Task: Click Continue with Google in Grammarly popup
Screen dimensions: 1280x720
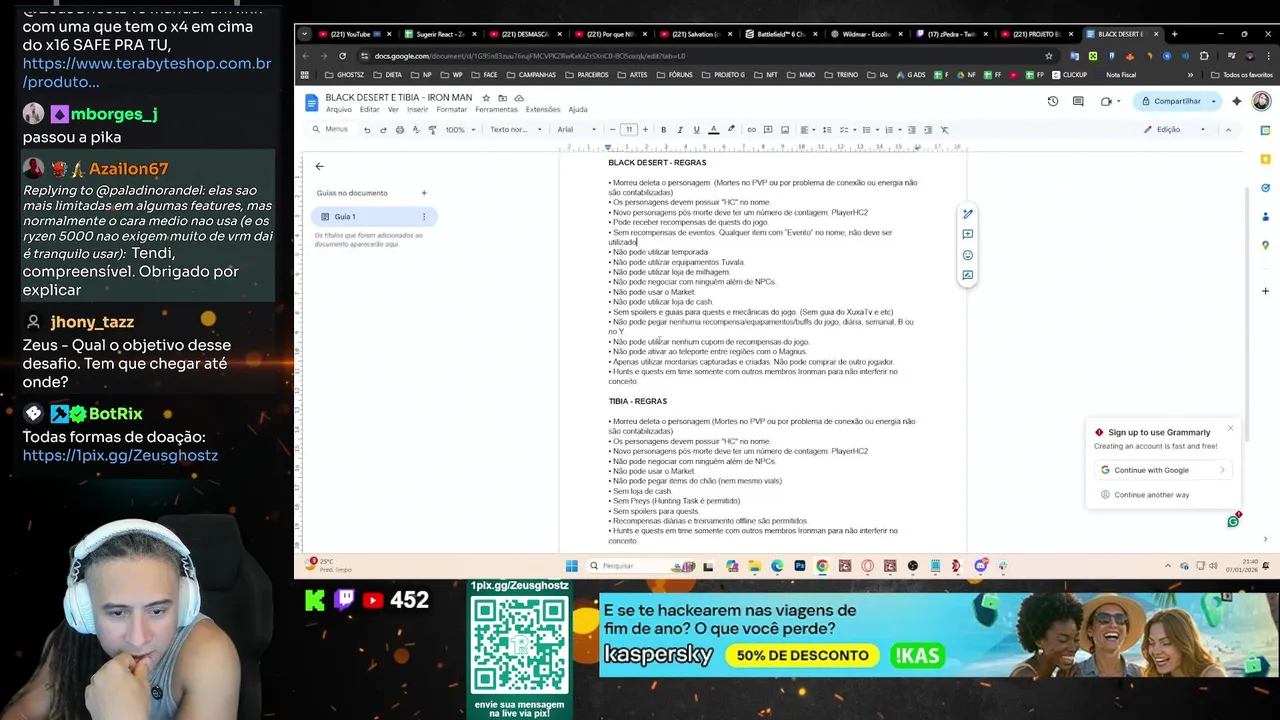Action: pyautogui.click(x=1163, y=470)
